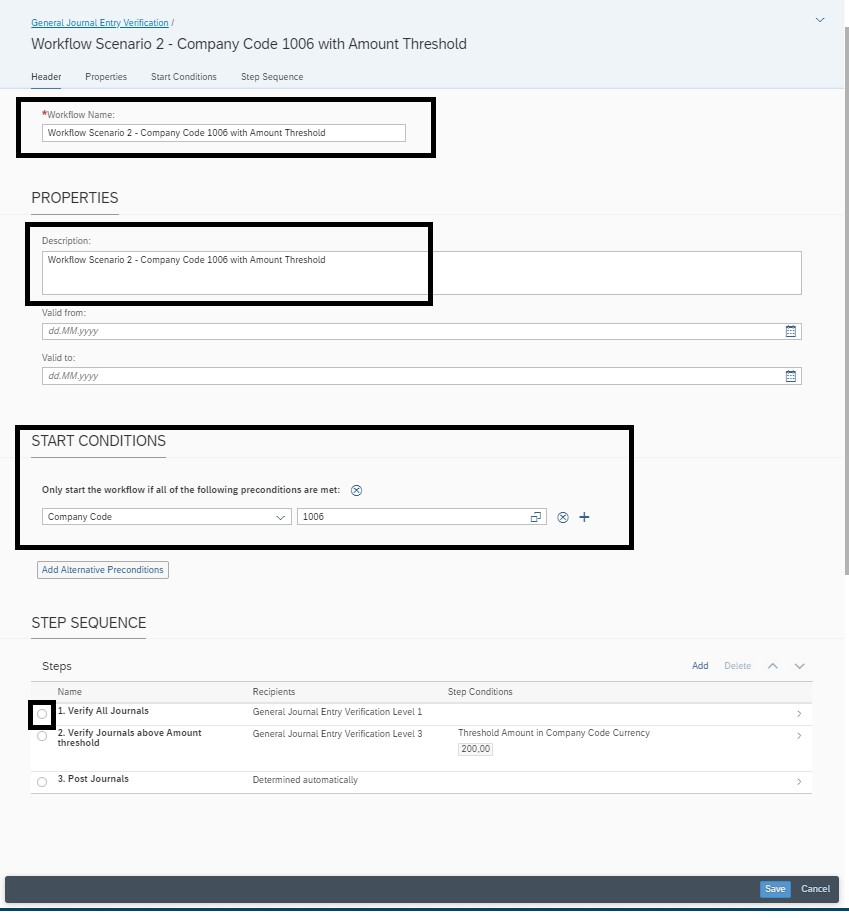Switch to the Properties tab

[106, 77]
